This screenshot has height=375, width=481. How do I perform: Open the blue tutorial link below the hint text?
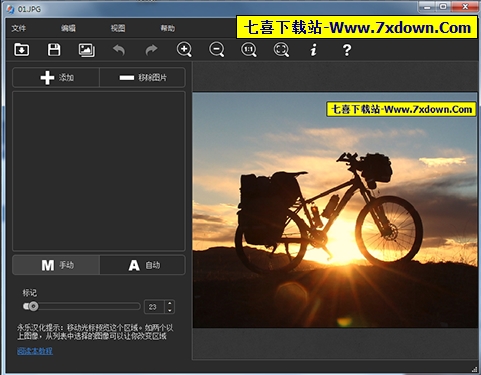coord(35,351)
